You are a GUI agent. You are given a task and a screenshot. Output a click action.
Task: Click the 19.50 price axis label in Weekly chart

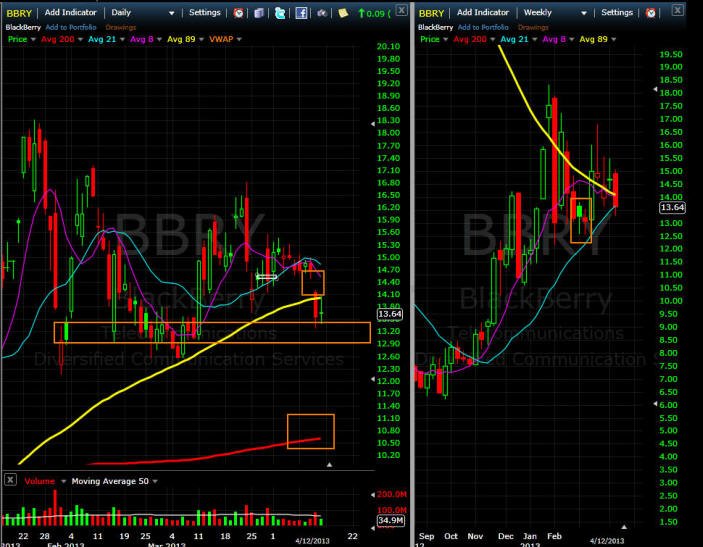click(x=671, y=54)
